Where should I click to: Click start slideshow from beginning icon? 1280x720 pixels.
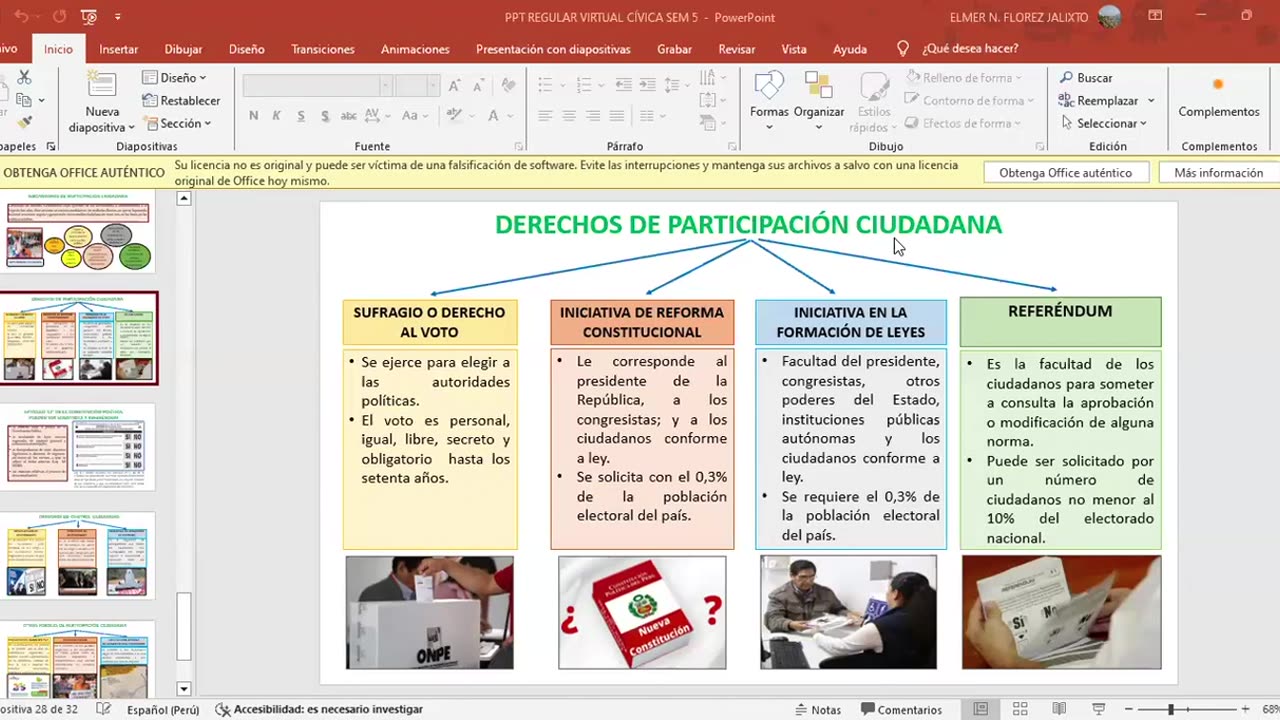point(88,17)
